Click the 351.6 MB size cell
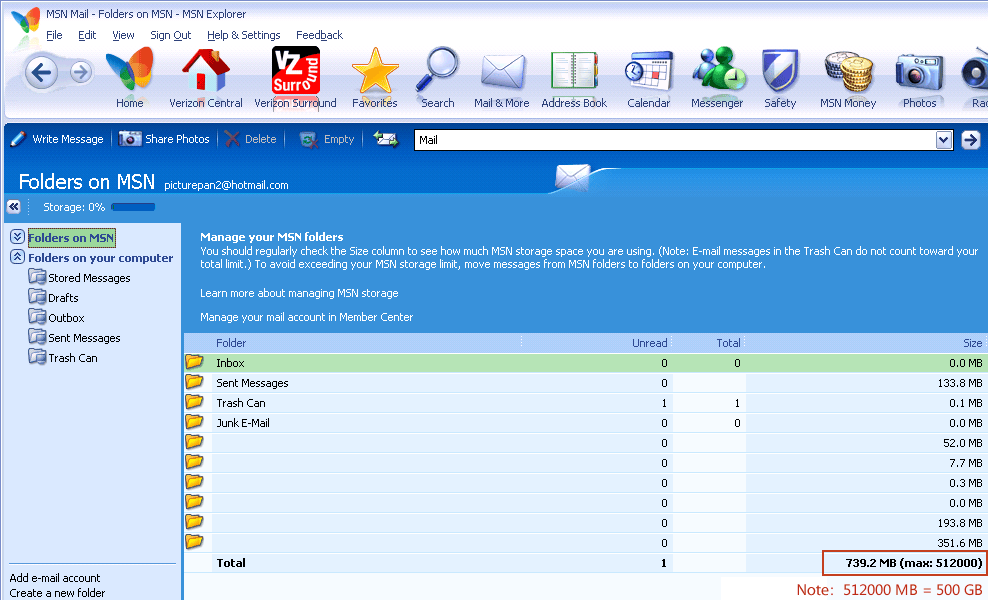Image resolution: width=988 pixels, height=600 pixels. tap(960, 543)
